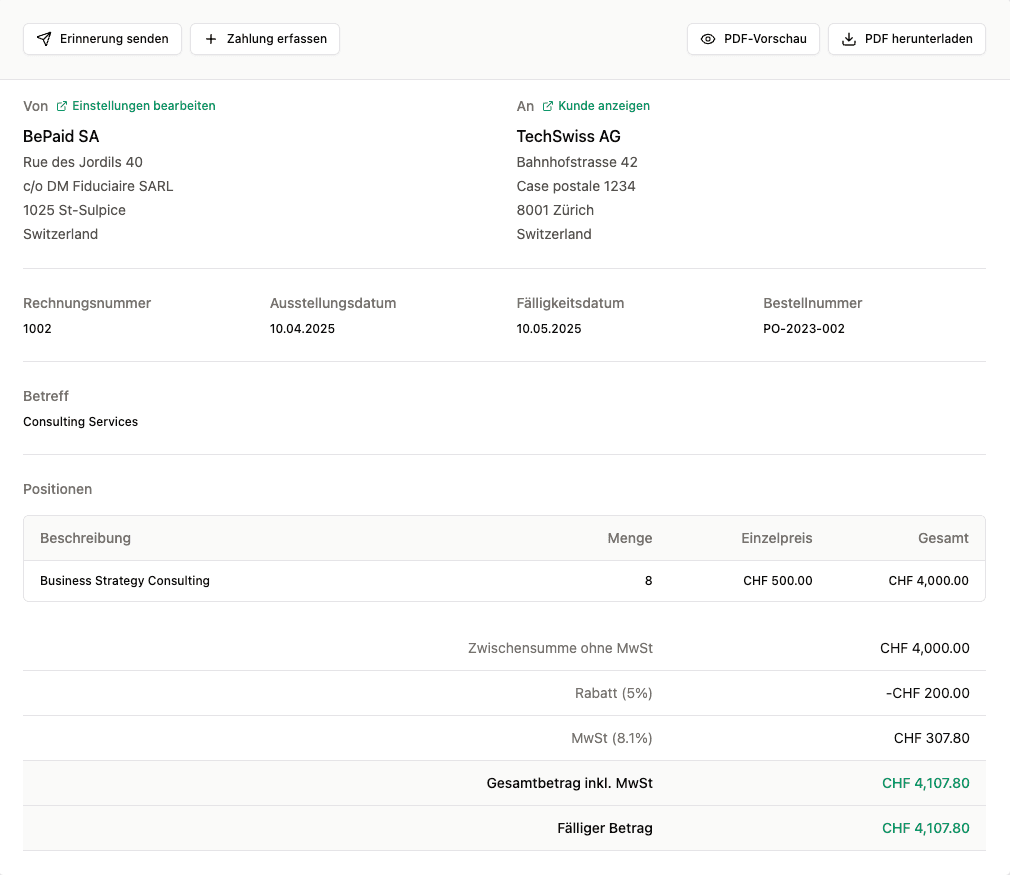Image resolution: width=1010 pixels, height=875 pixels.
Task: Click external-link icon beside Kunde anzeigen
Action: pos(548,106)
